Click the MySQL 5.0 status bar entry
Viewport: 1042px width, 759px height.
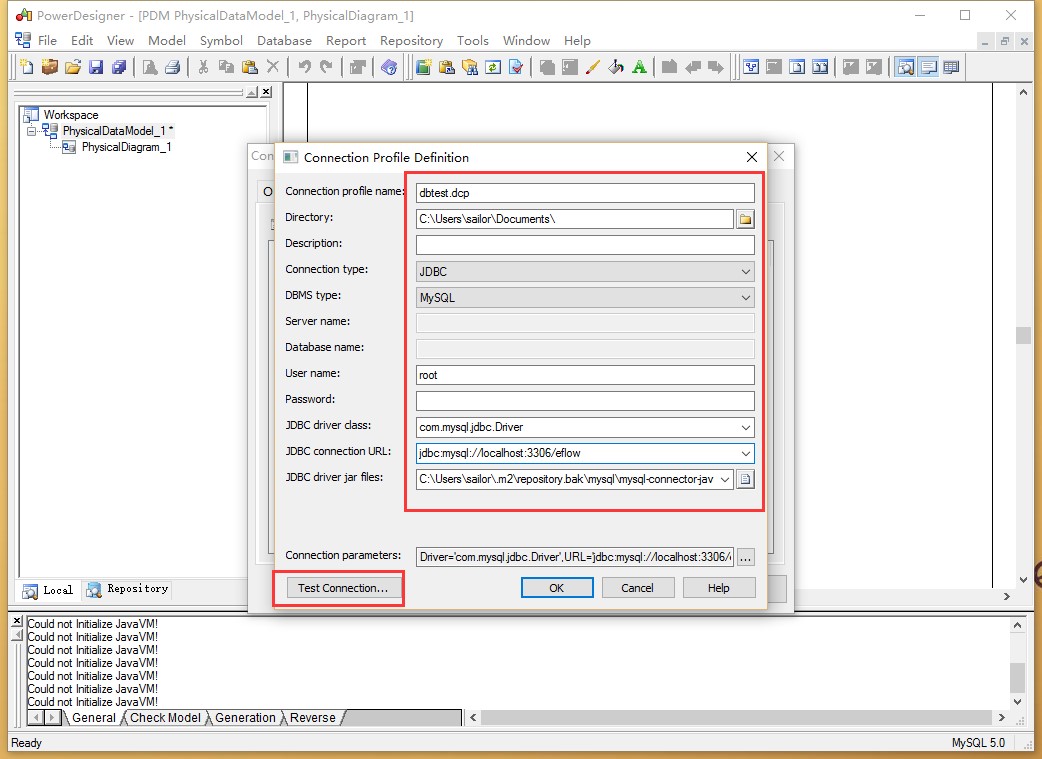click(978, 742)
